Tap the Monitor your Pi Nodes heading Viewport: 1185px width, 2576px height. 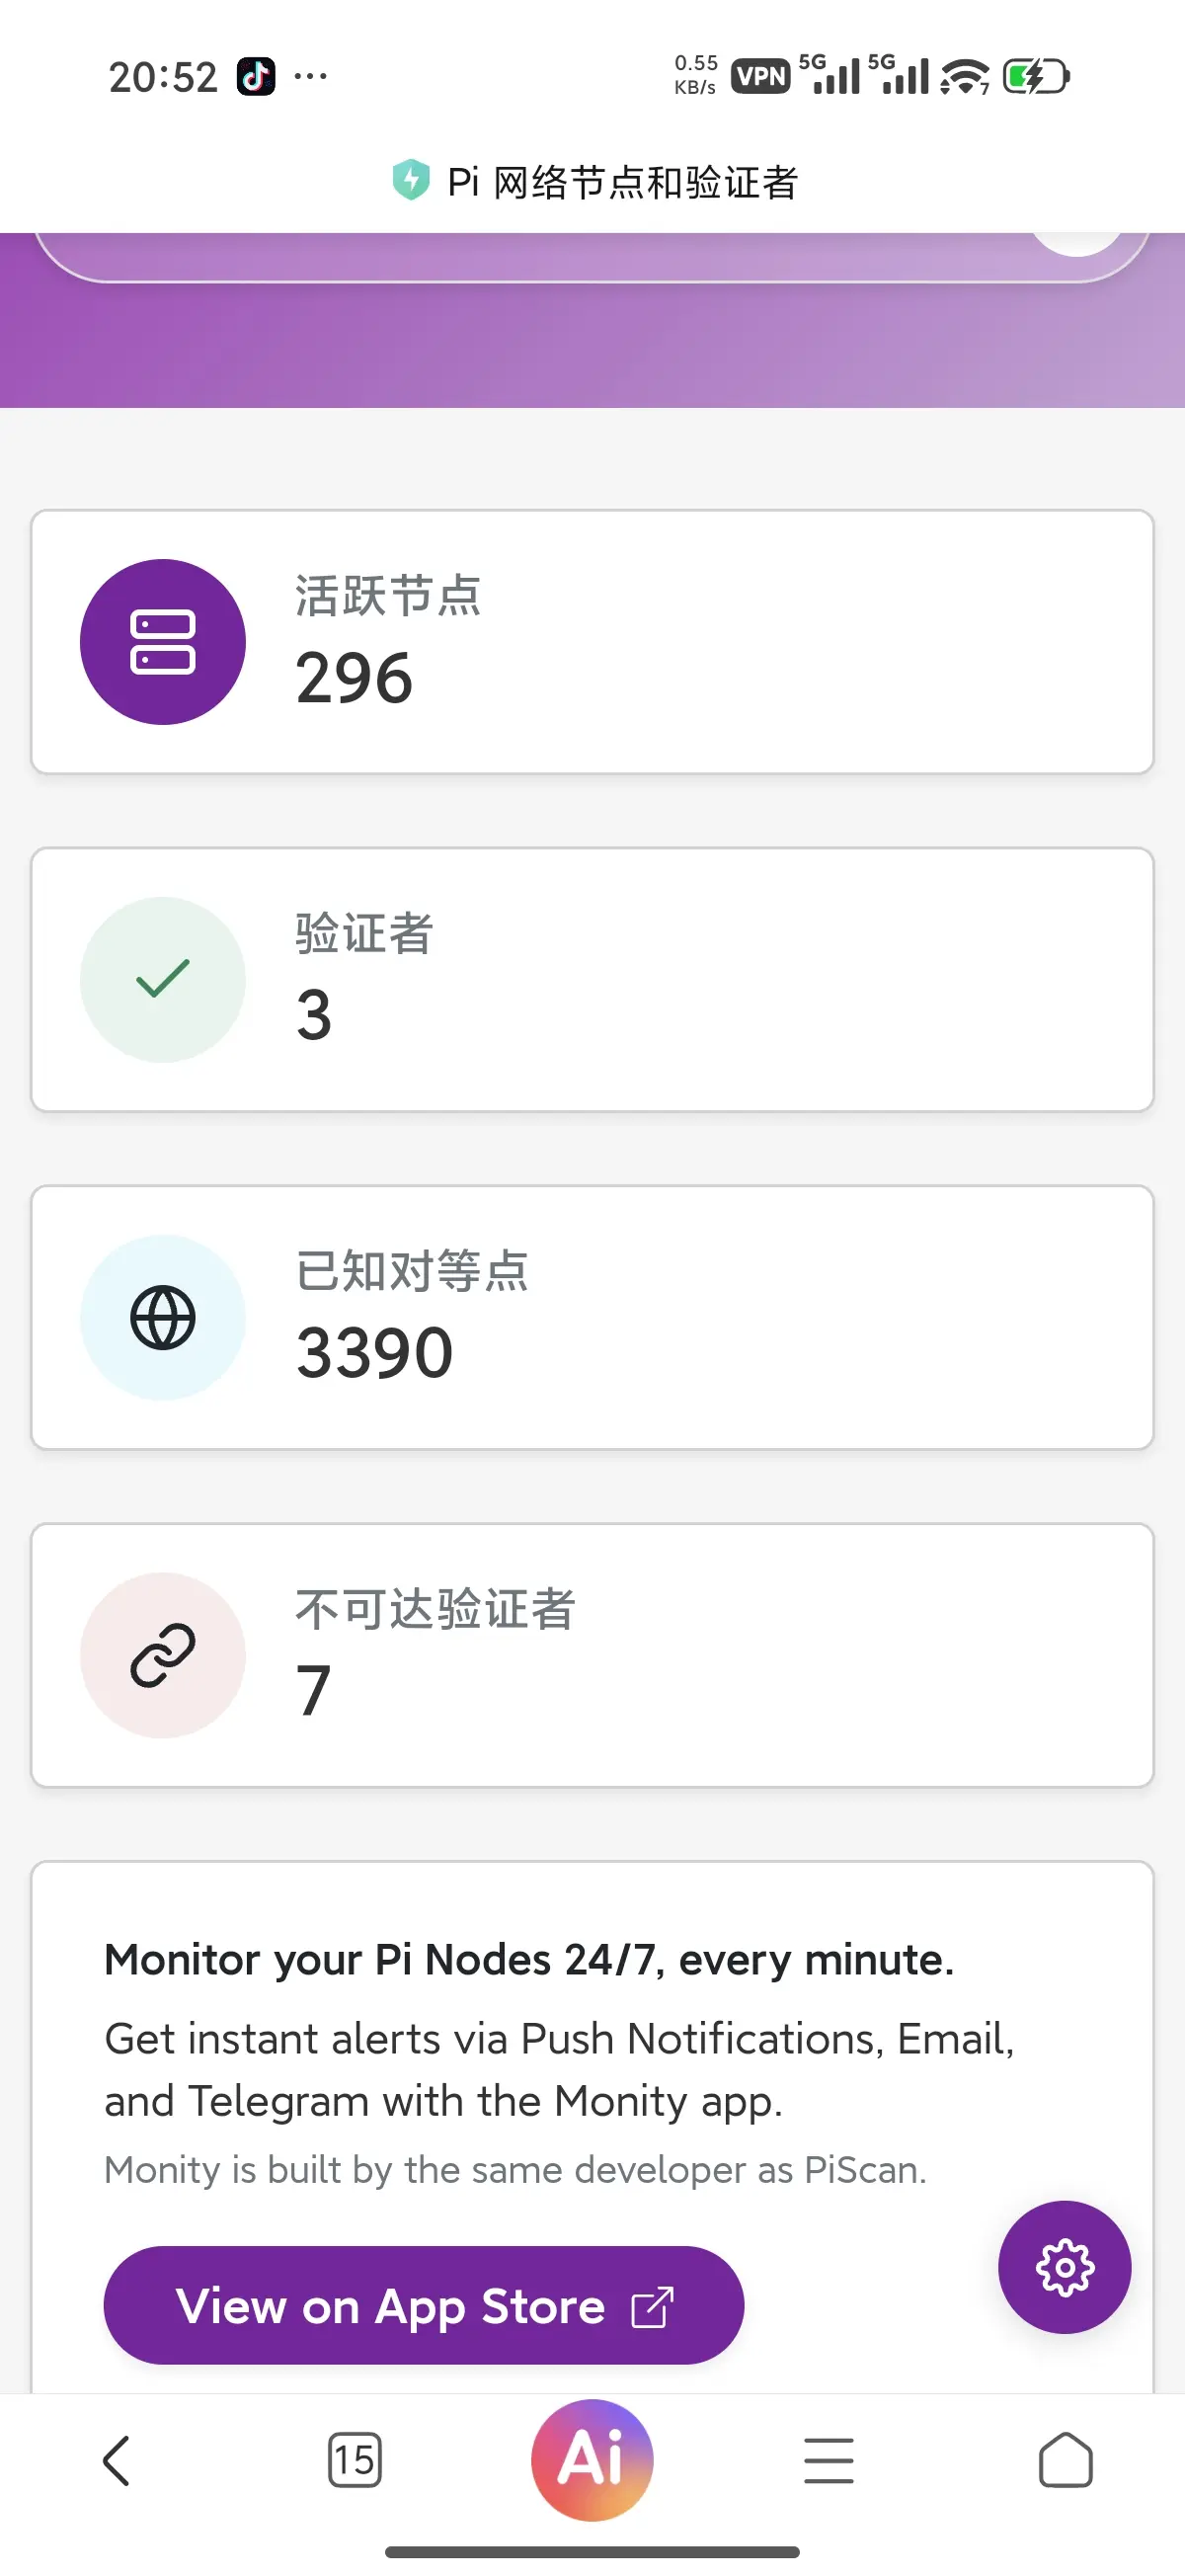[529, 1960]
